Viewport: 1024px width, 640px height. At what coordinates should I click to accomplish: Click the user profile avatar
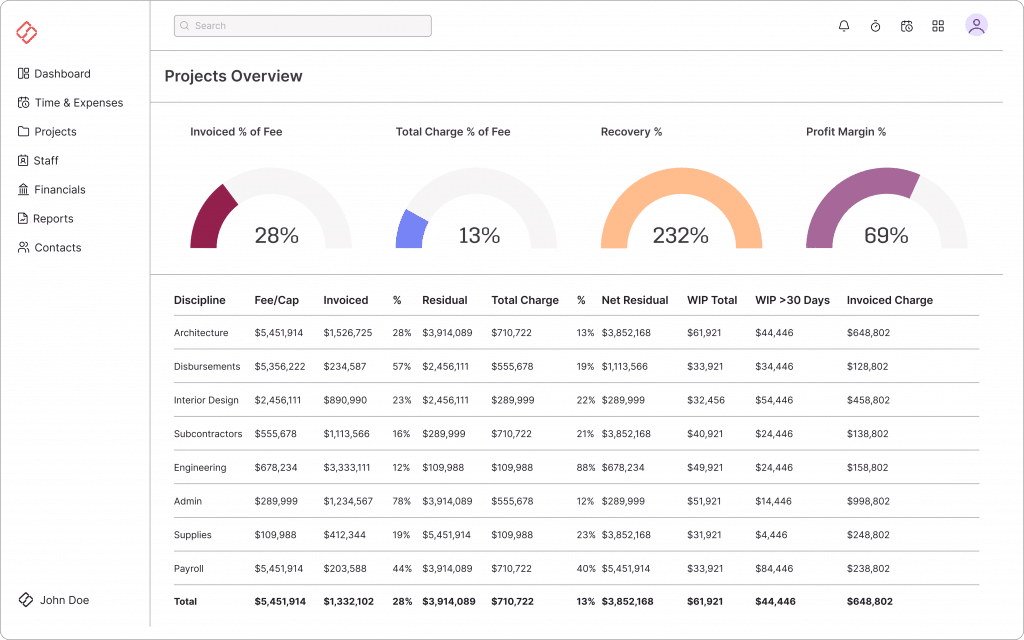coord(976,26)
